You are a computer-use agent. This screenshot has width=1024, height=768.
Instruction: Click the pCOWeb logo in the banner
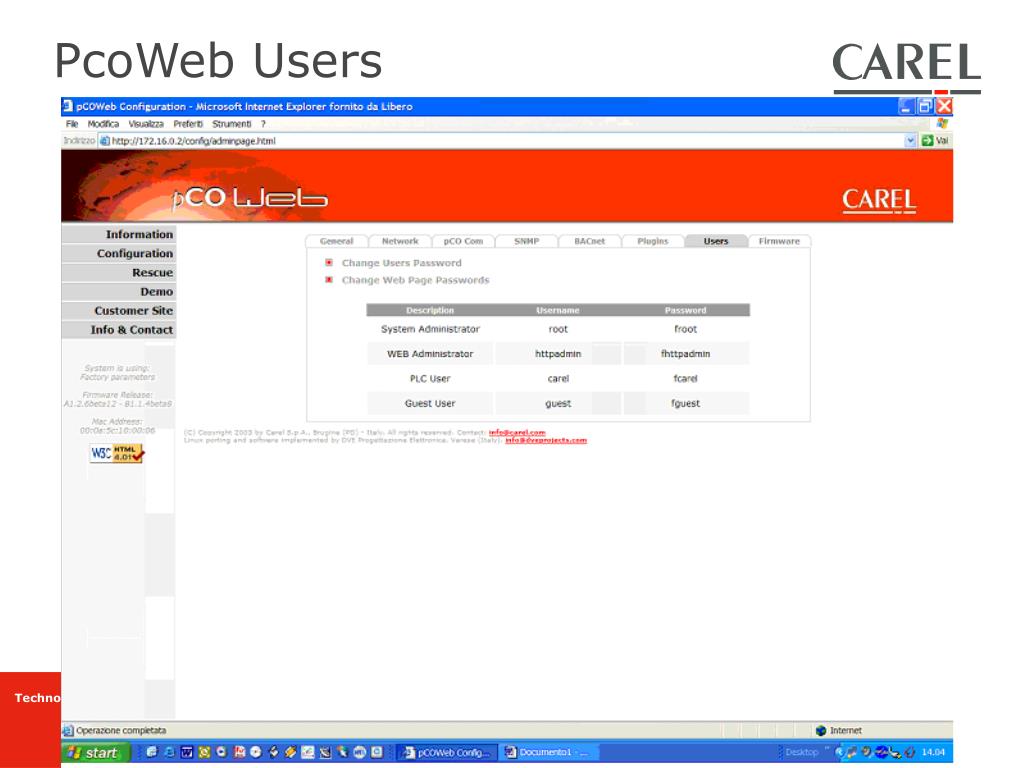tap(249, 197)
